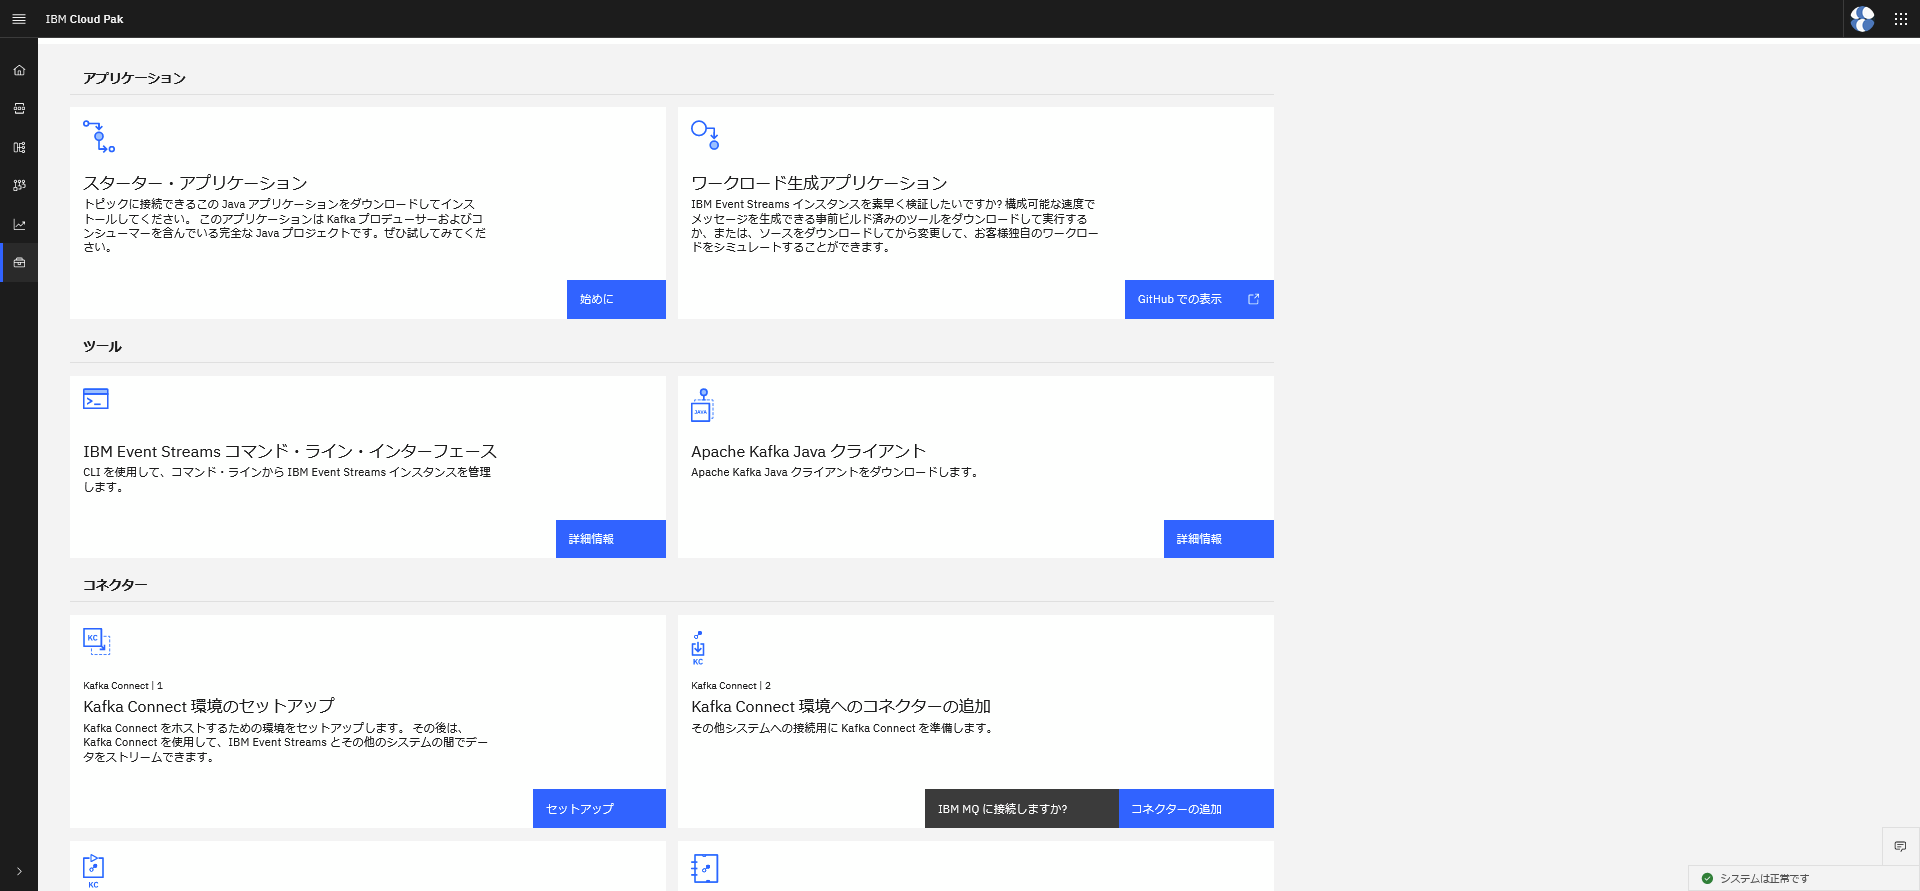The height and width of the screenshot is (891, 1920).
Task: Open 詳細情報 for Apache Kafka Java client
Action: [x=1219, y=539]
